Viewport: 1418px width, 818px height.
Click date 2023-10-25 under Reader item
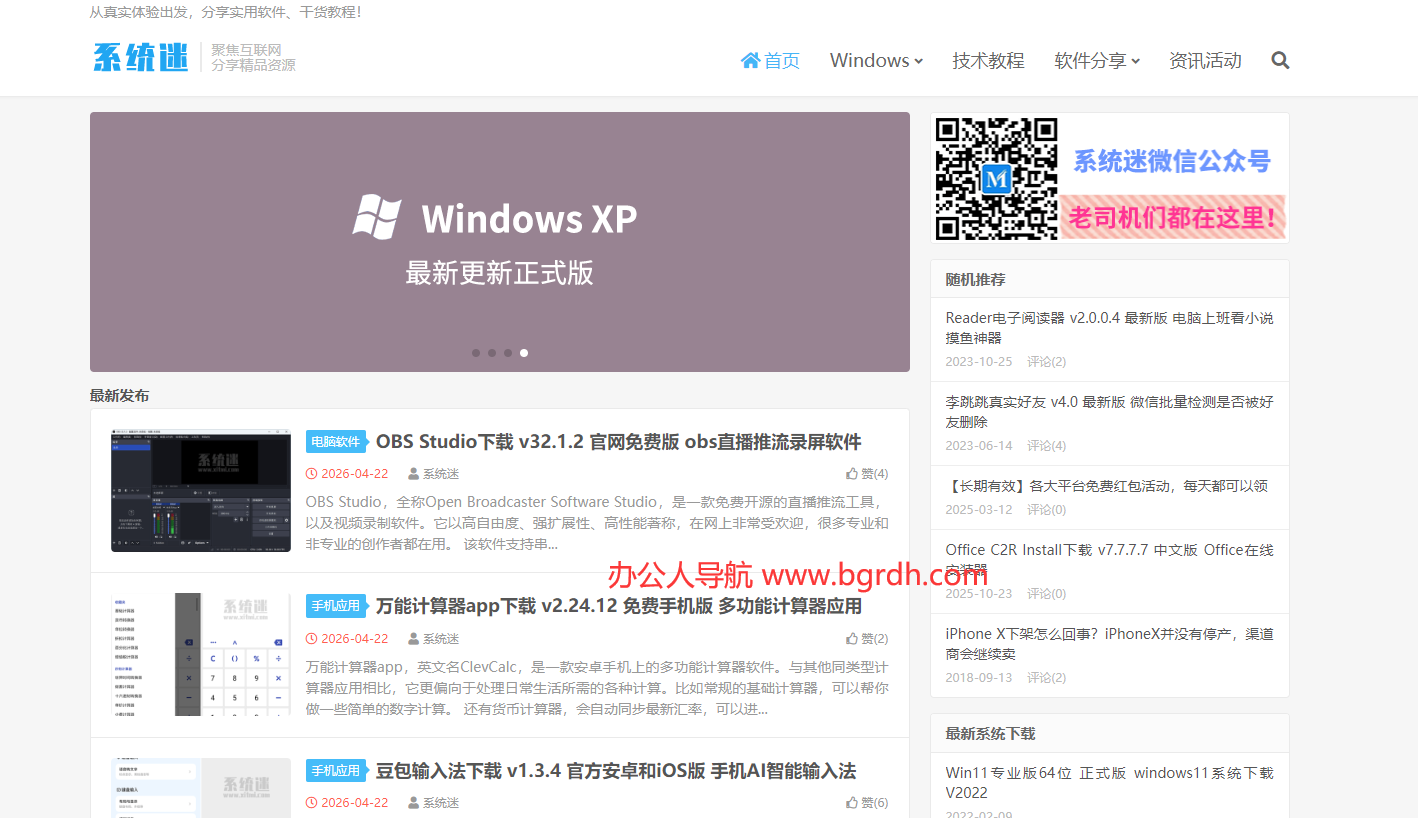pos(979,362)
